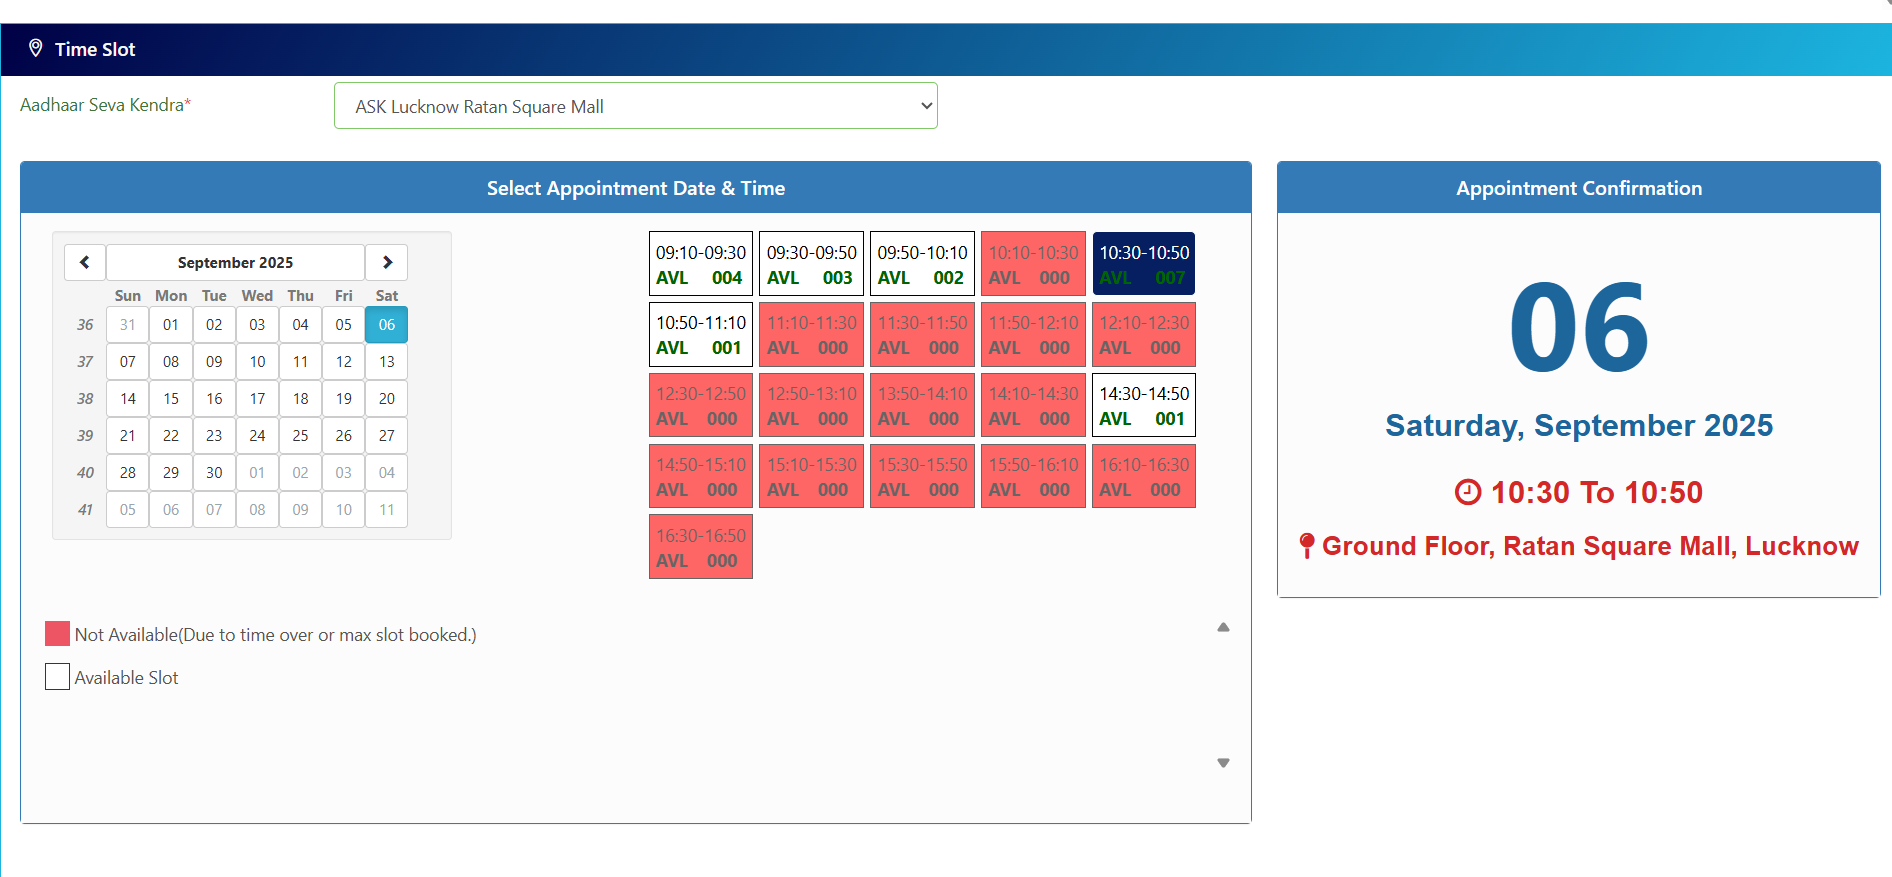Pick date 15 in the calendar

[171, 399]
